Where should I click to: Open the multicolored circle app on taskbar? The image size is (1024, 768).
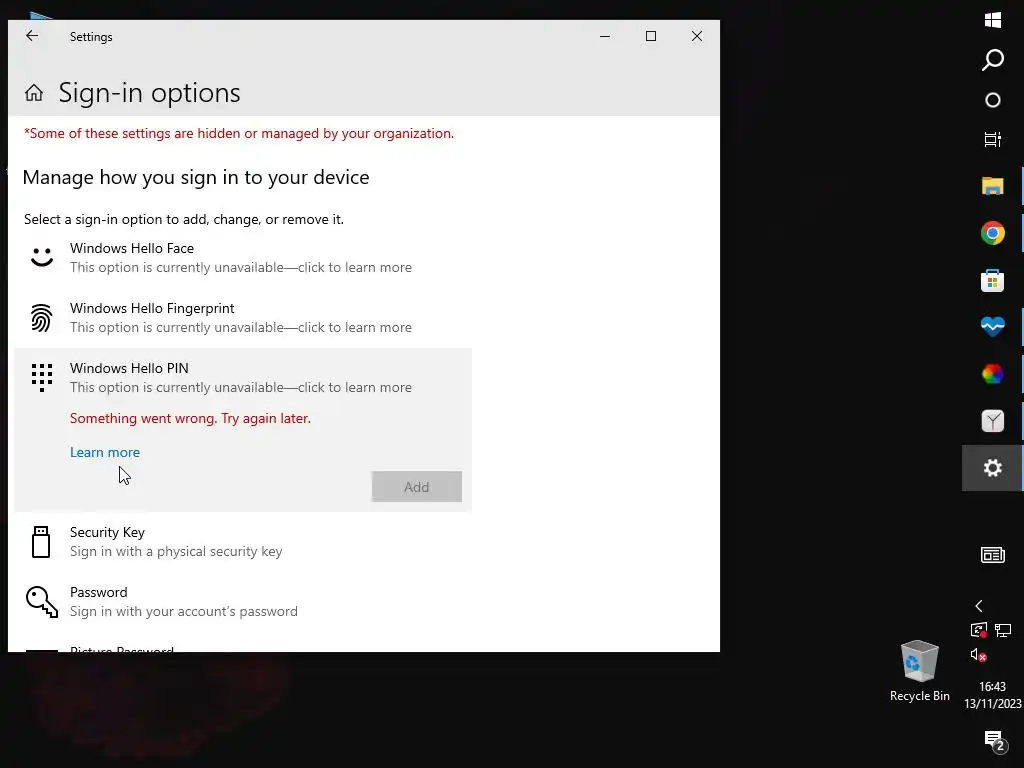coord(993,374)
